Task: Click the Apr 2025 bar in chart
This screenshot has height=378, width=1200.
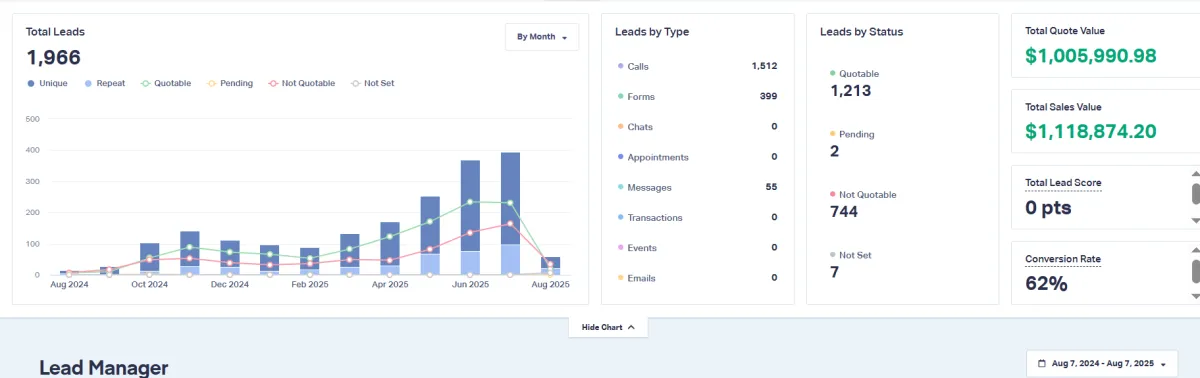Action: click(390, 248)
